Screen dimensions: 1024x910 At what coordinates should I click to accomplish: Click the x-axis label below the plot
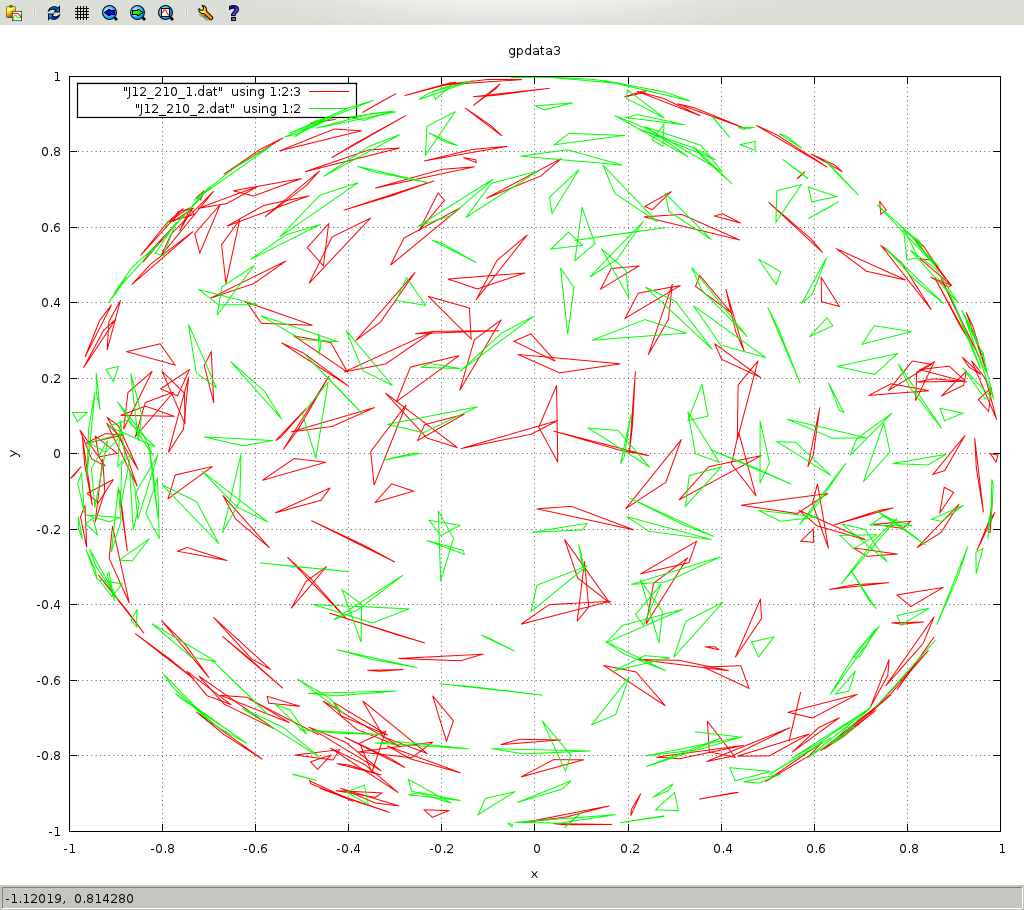point(534,874)
